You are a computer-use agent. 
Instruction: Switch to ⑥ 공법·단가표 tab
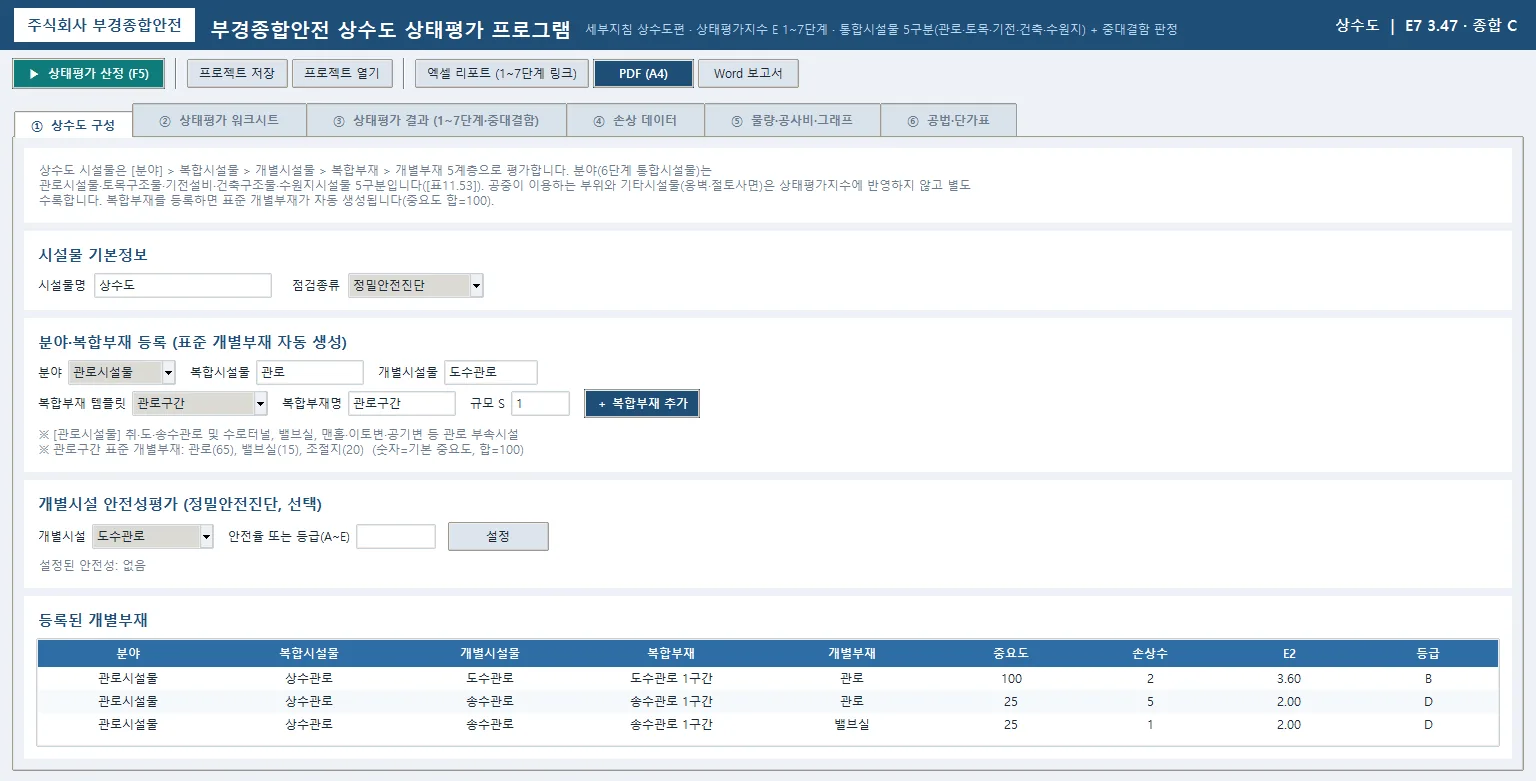click(948, 120)
